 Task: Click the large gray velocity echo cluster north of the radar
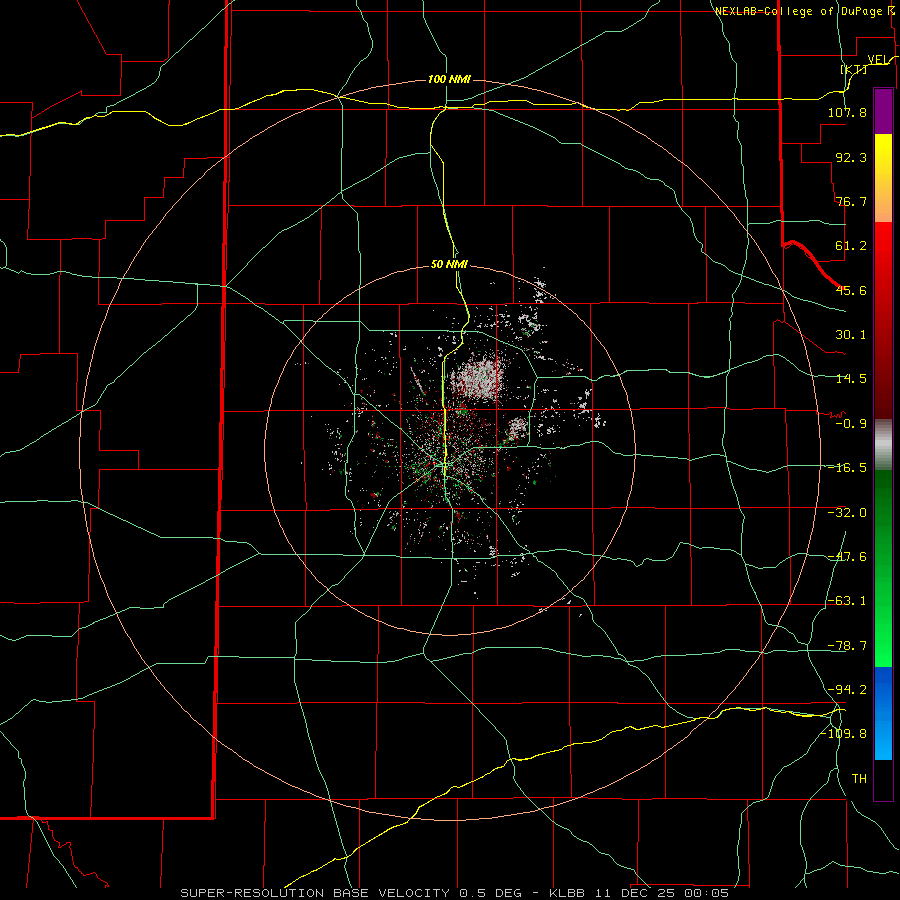[478, 378]
